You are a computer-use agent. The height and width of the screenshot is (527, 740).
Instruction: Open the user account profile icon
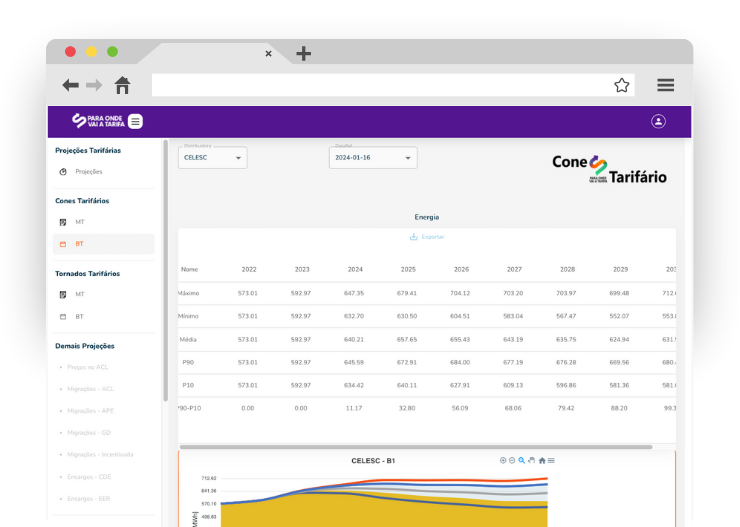pyautogui.click(x=658, y=121)
